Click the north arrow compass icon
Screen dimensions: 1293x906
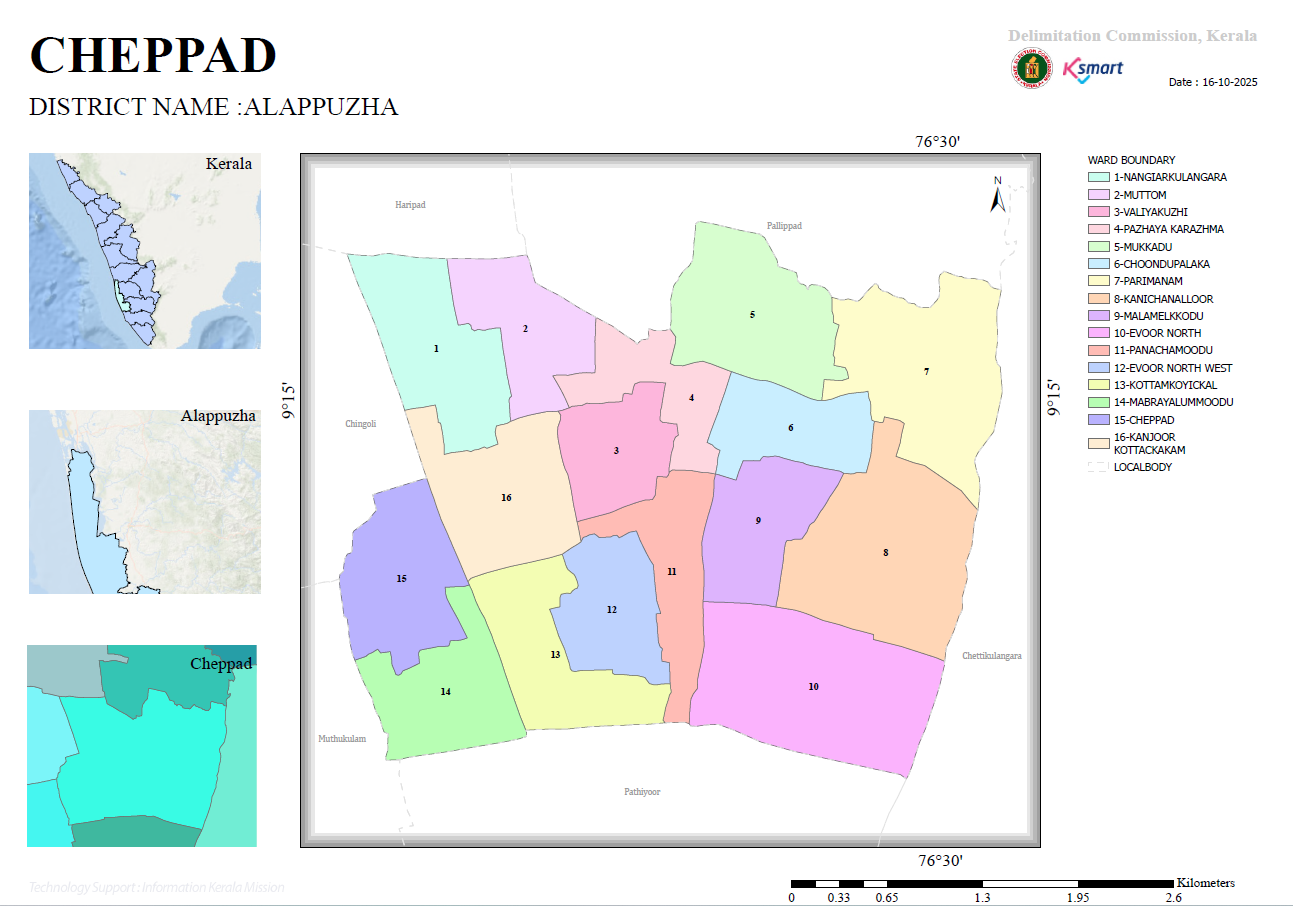[x=997, y=194]
